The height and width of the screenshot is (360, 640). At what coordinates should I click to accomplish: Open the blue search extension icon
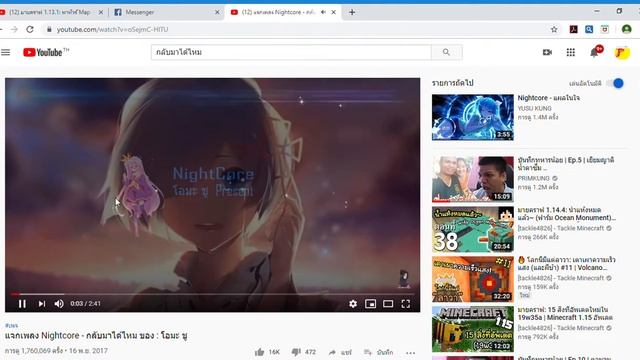coord(589,29)
